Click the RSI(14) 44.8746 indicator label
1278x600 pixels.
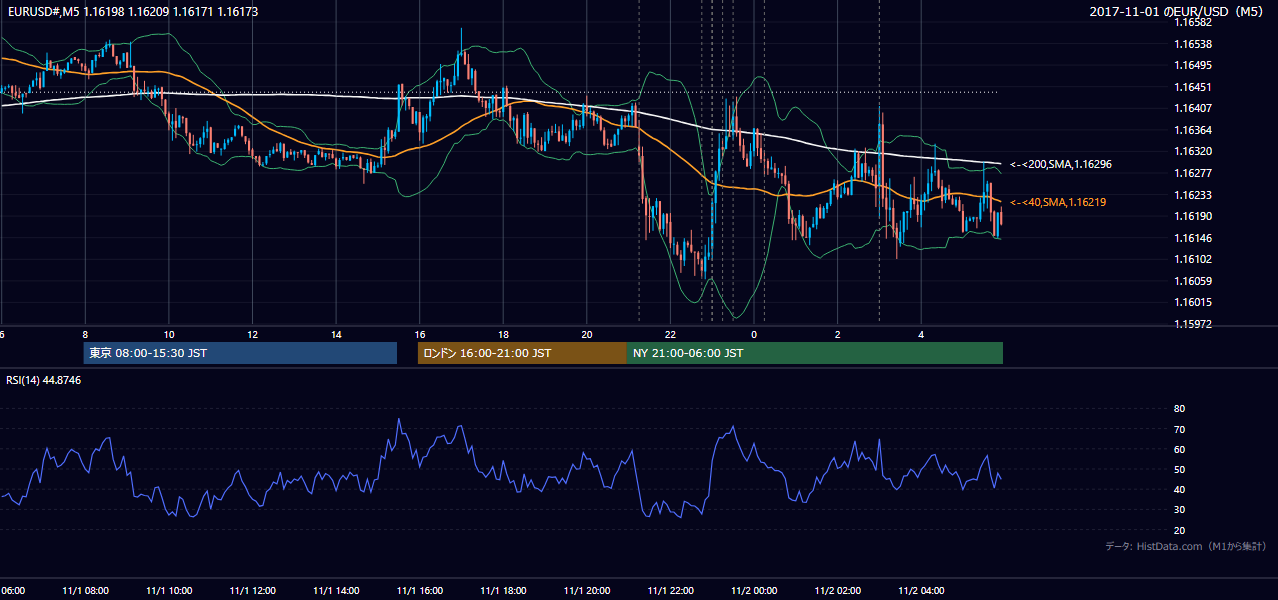[x=44, y=380]
